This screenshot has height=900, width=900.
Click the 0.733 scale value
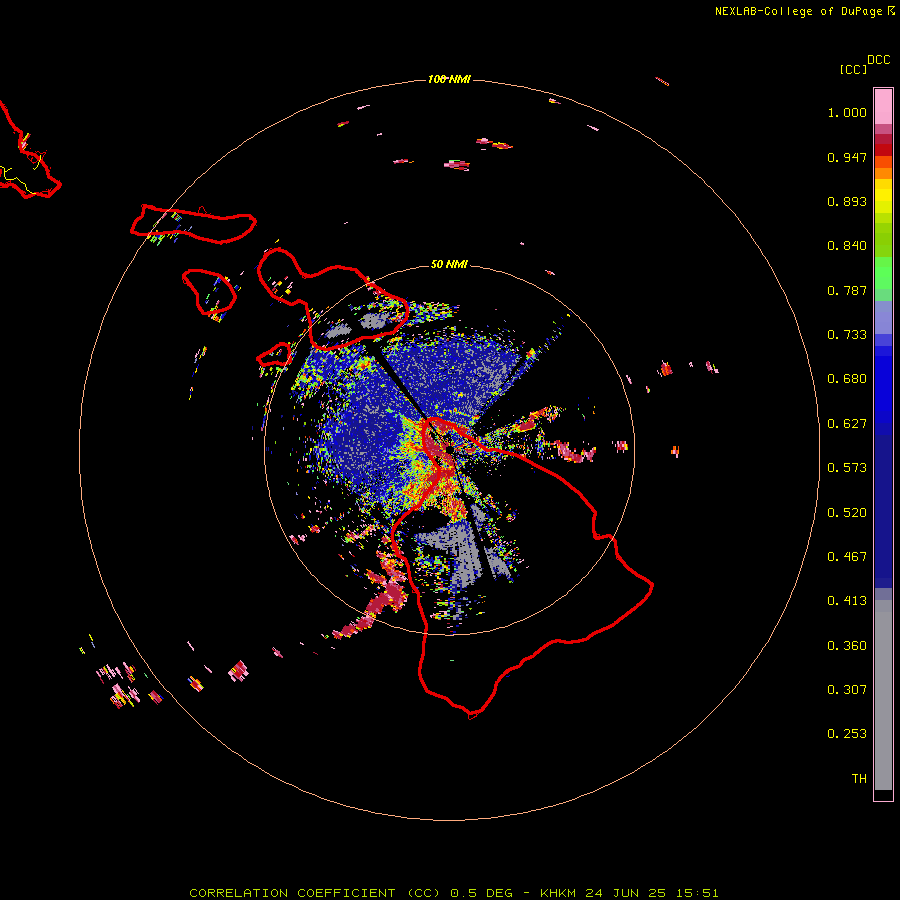847,335
